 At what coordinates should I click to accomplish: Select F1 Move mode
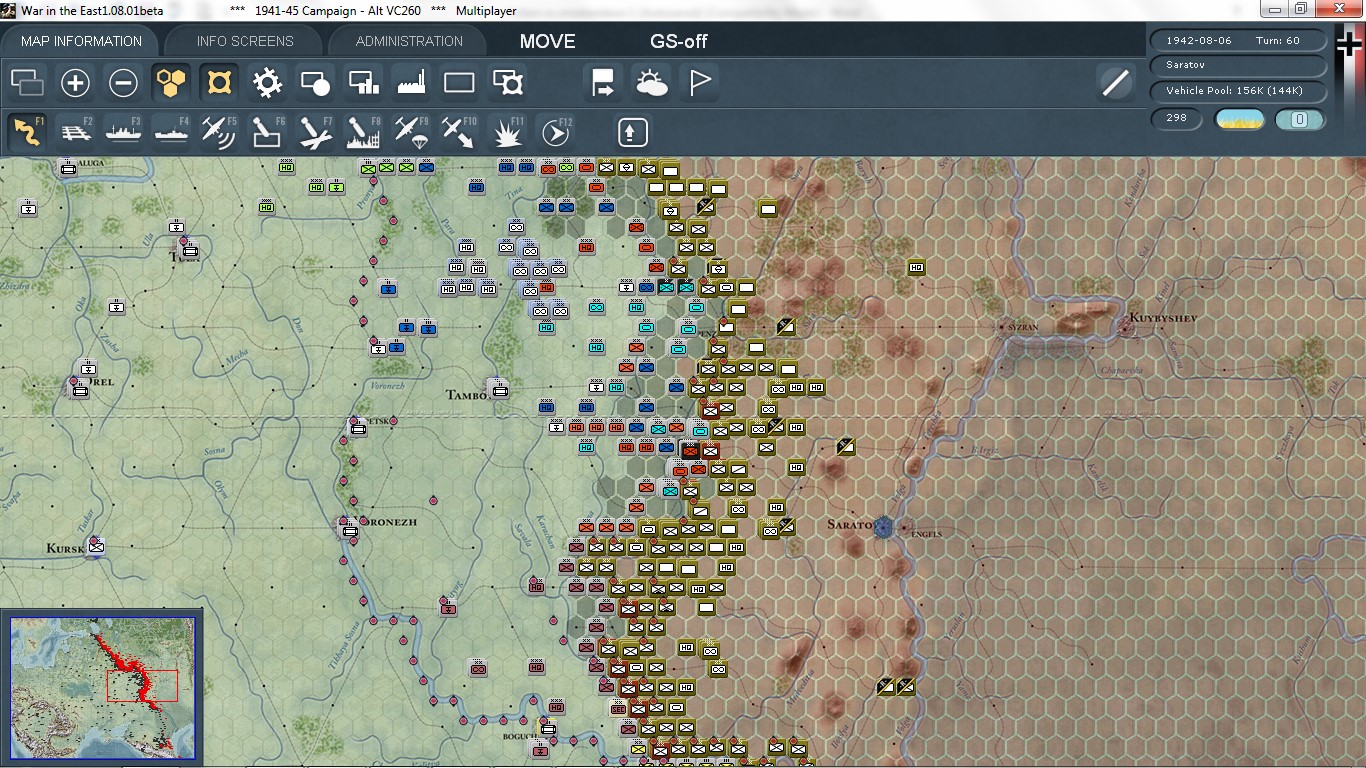(28, 131)
